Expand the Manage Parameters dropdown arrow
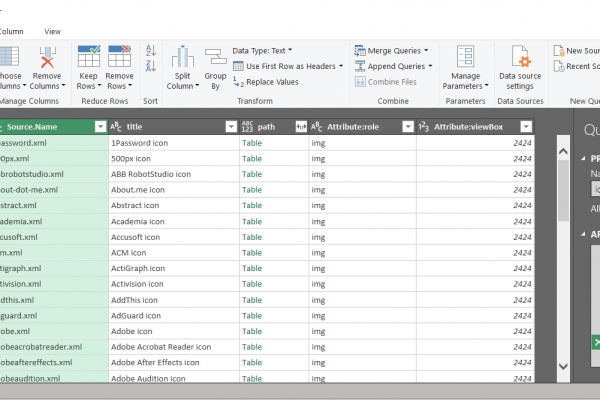The image size is (600, 400). 486,85
